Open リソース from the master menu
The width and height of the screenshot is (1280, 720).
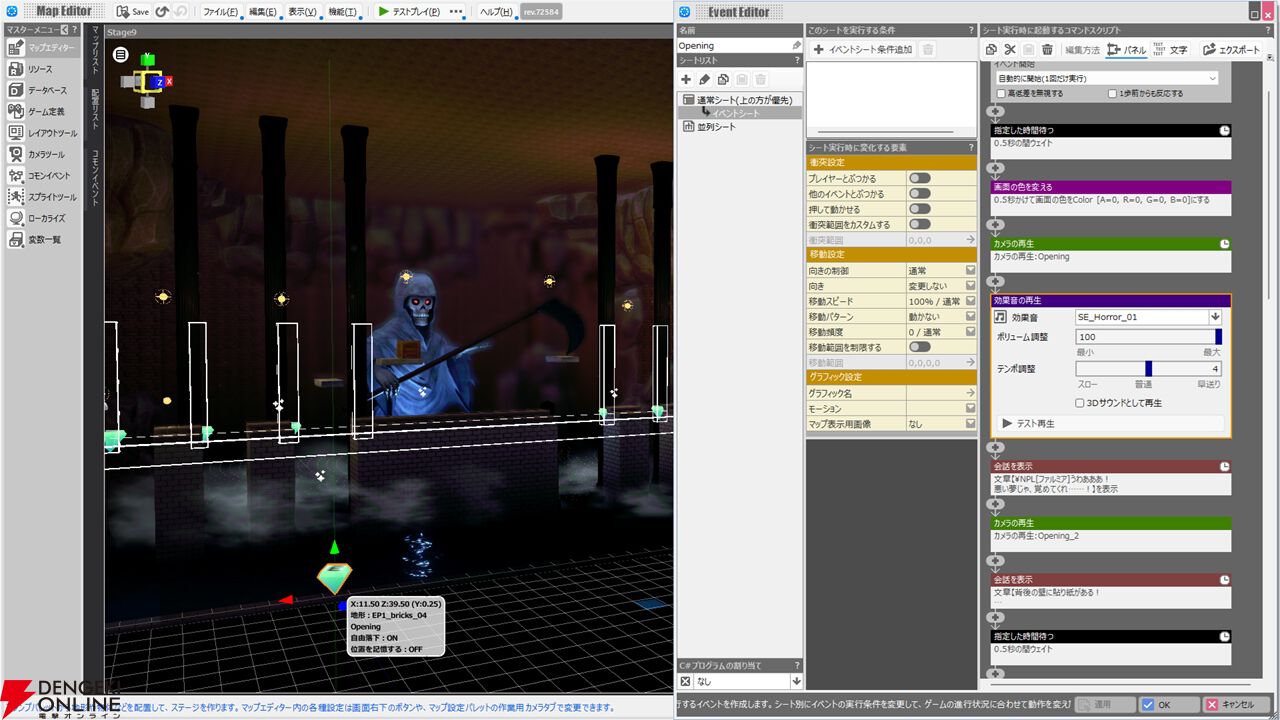[x=40, y=69]
